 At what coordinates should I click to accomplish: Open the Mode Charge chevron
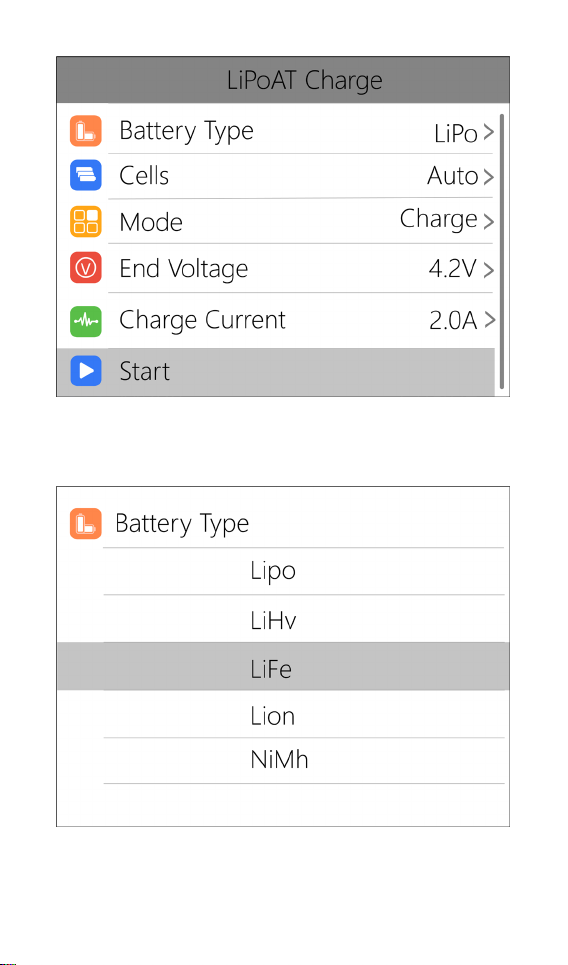[x=488, y=222]
